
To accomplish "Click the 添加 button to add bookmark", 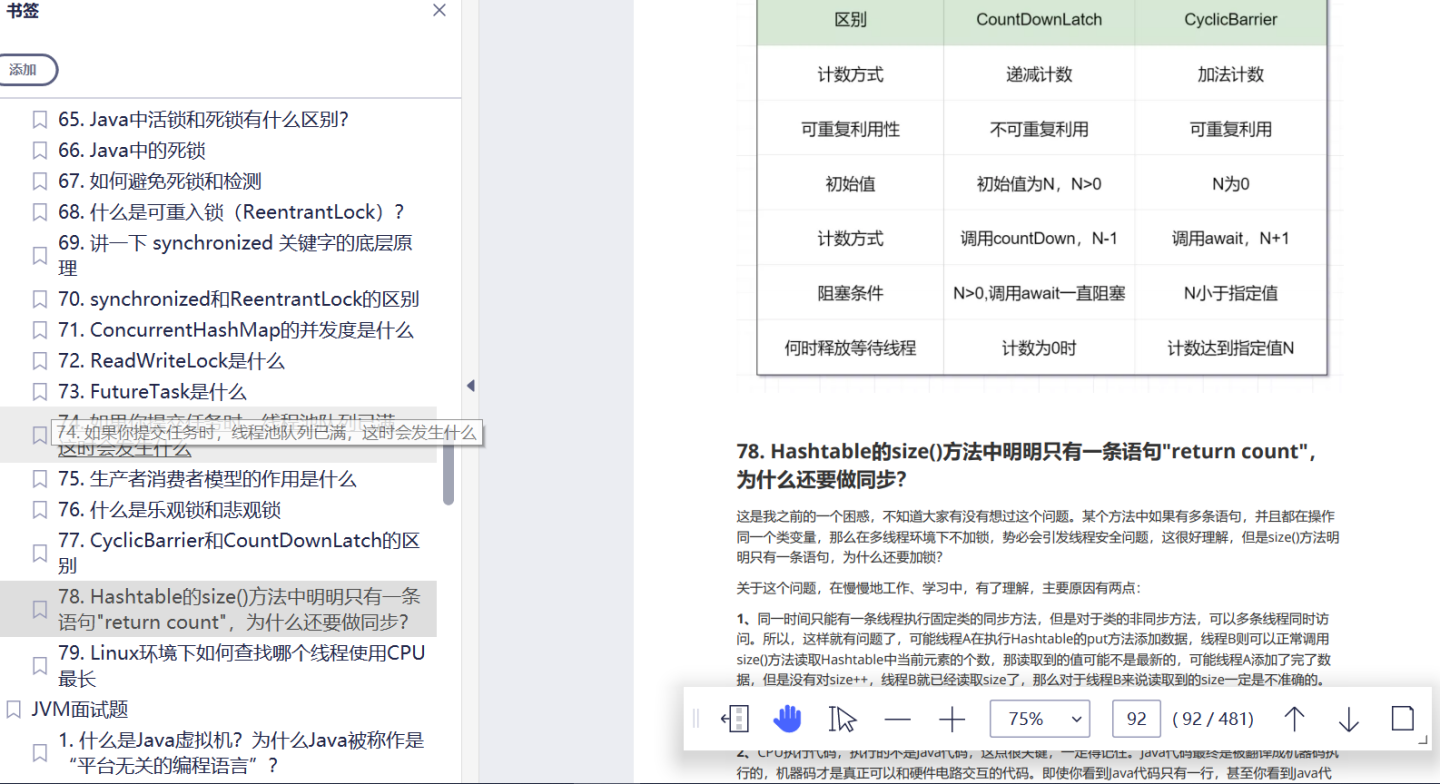I will pos(28,70).
